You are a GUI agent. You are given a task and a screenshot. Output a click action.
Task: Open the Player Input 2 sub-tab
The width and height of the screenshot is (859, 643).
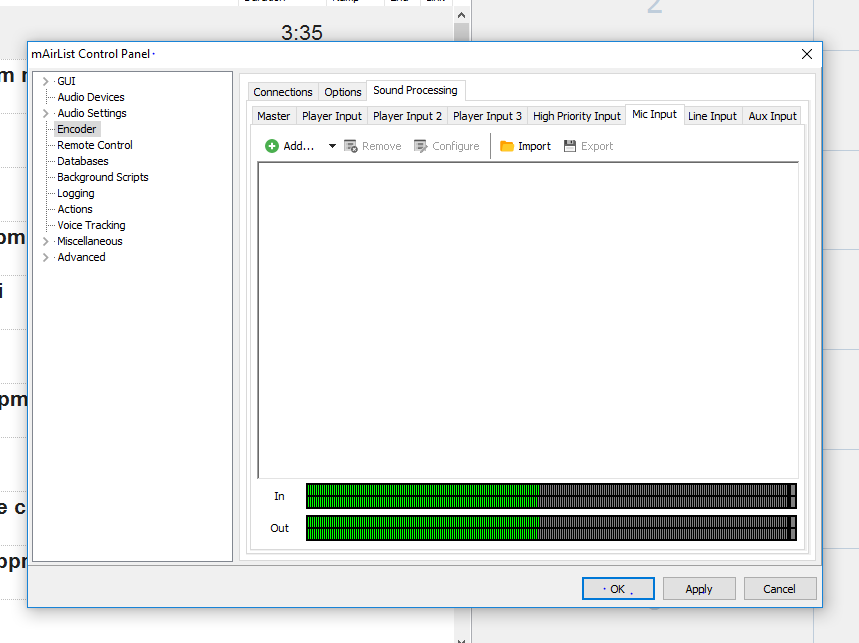[x=407, y=116]
